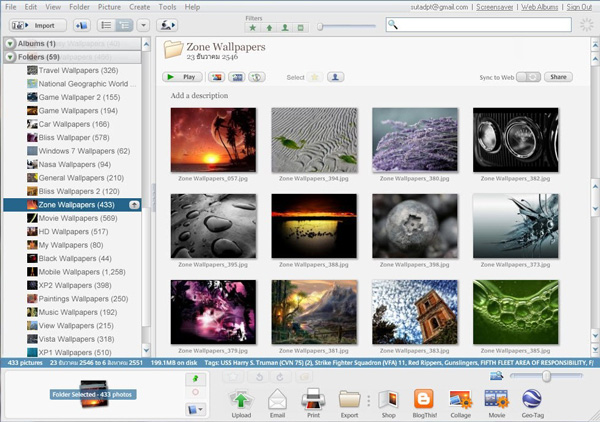Viewport: 600px width, 422px height.
Task: Switch to folder tree view
Action: click(x=124, y=25)
